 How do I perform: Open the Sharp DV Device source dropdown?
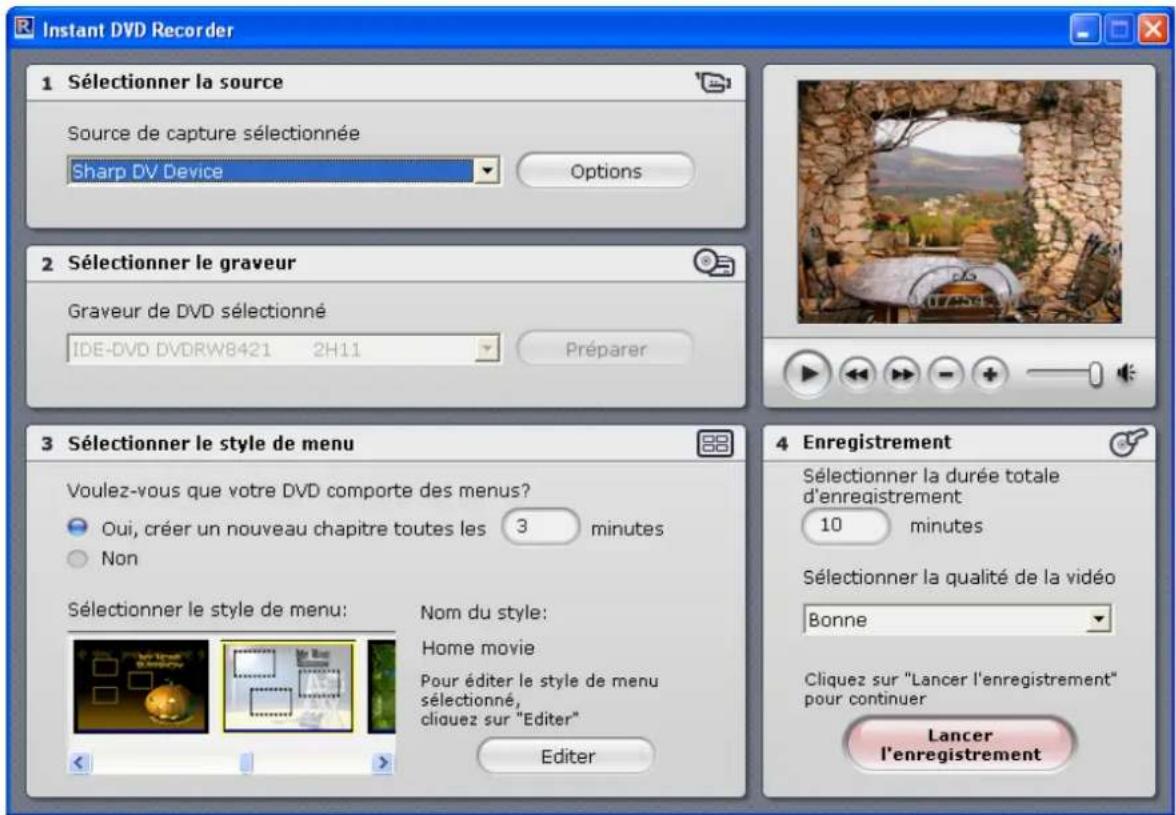487,171
